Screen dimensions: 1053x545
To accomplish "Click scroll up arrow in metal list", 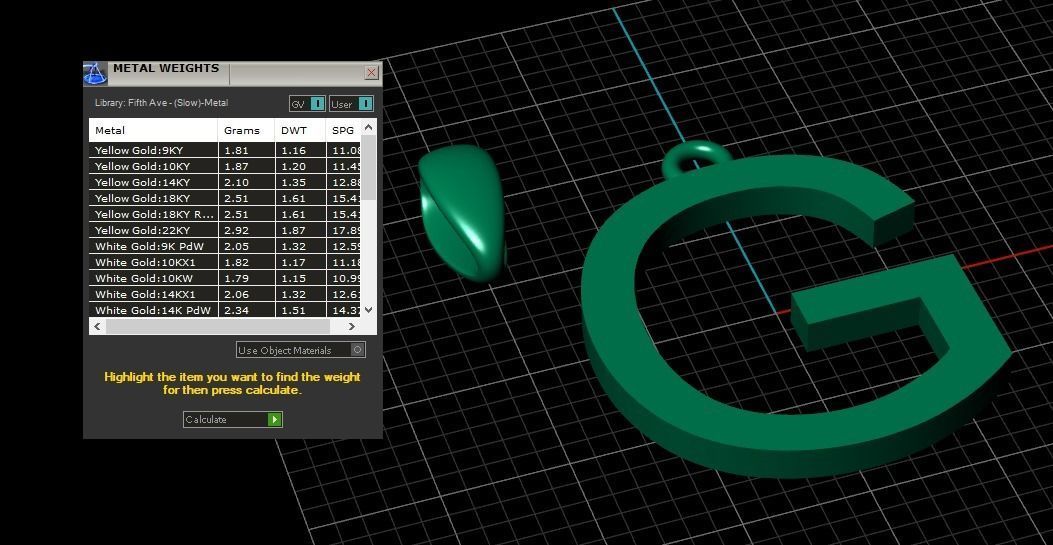I will coord(368,127).
